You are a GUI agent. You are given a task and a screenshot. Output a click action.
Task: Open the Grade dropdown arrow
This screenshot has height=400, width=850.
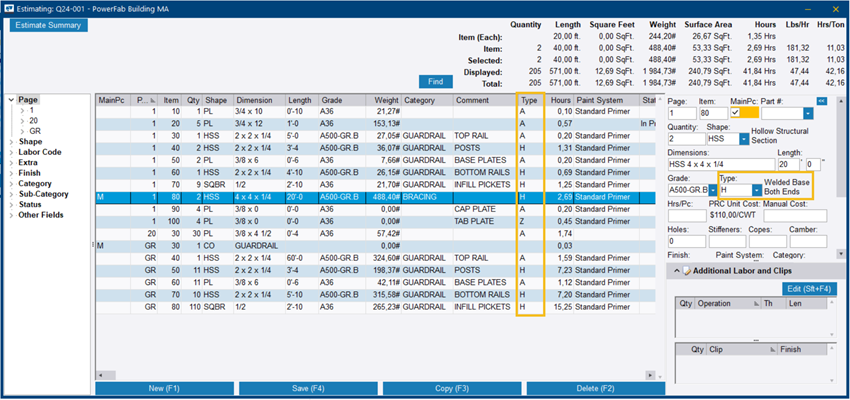[714, 190]
